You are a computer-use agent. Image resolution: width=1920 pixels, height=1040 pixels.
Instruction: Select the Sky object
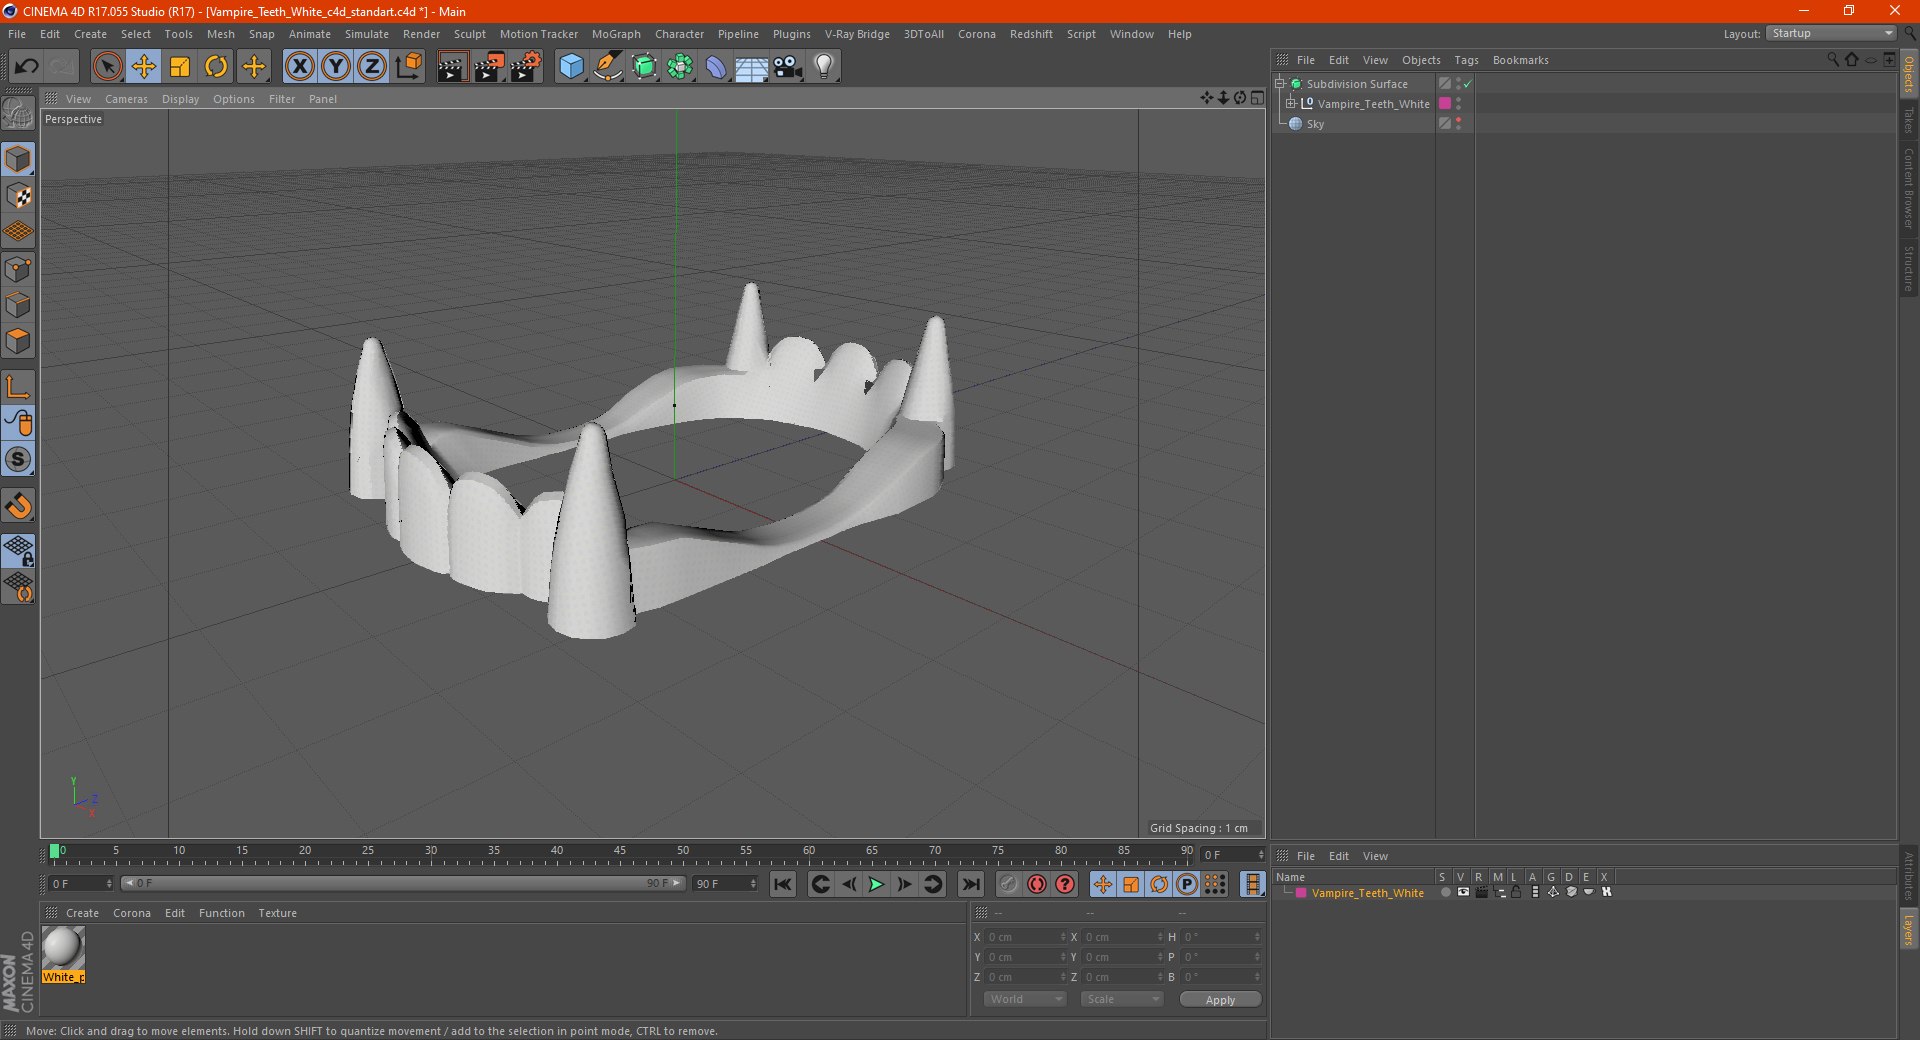(1315, 124)
